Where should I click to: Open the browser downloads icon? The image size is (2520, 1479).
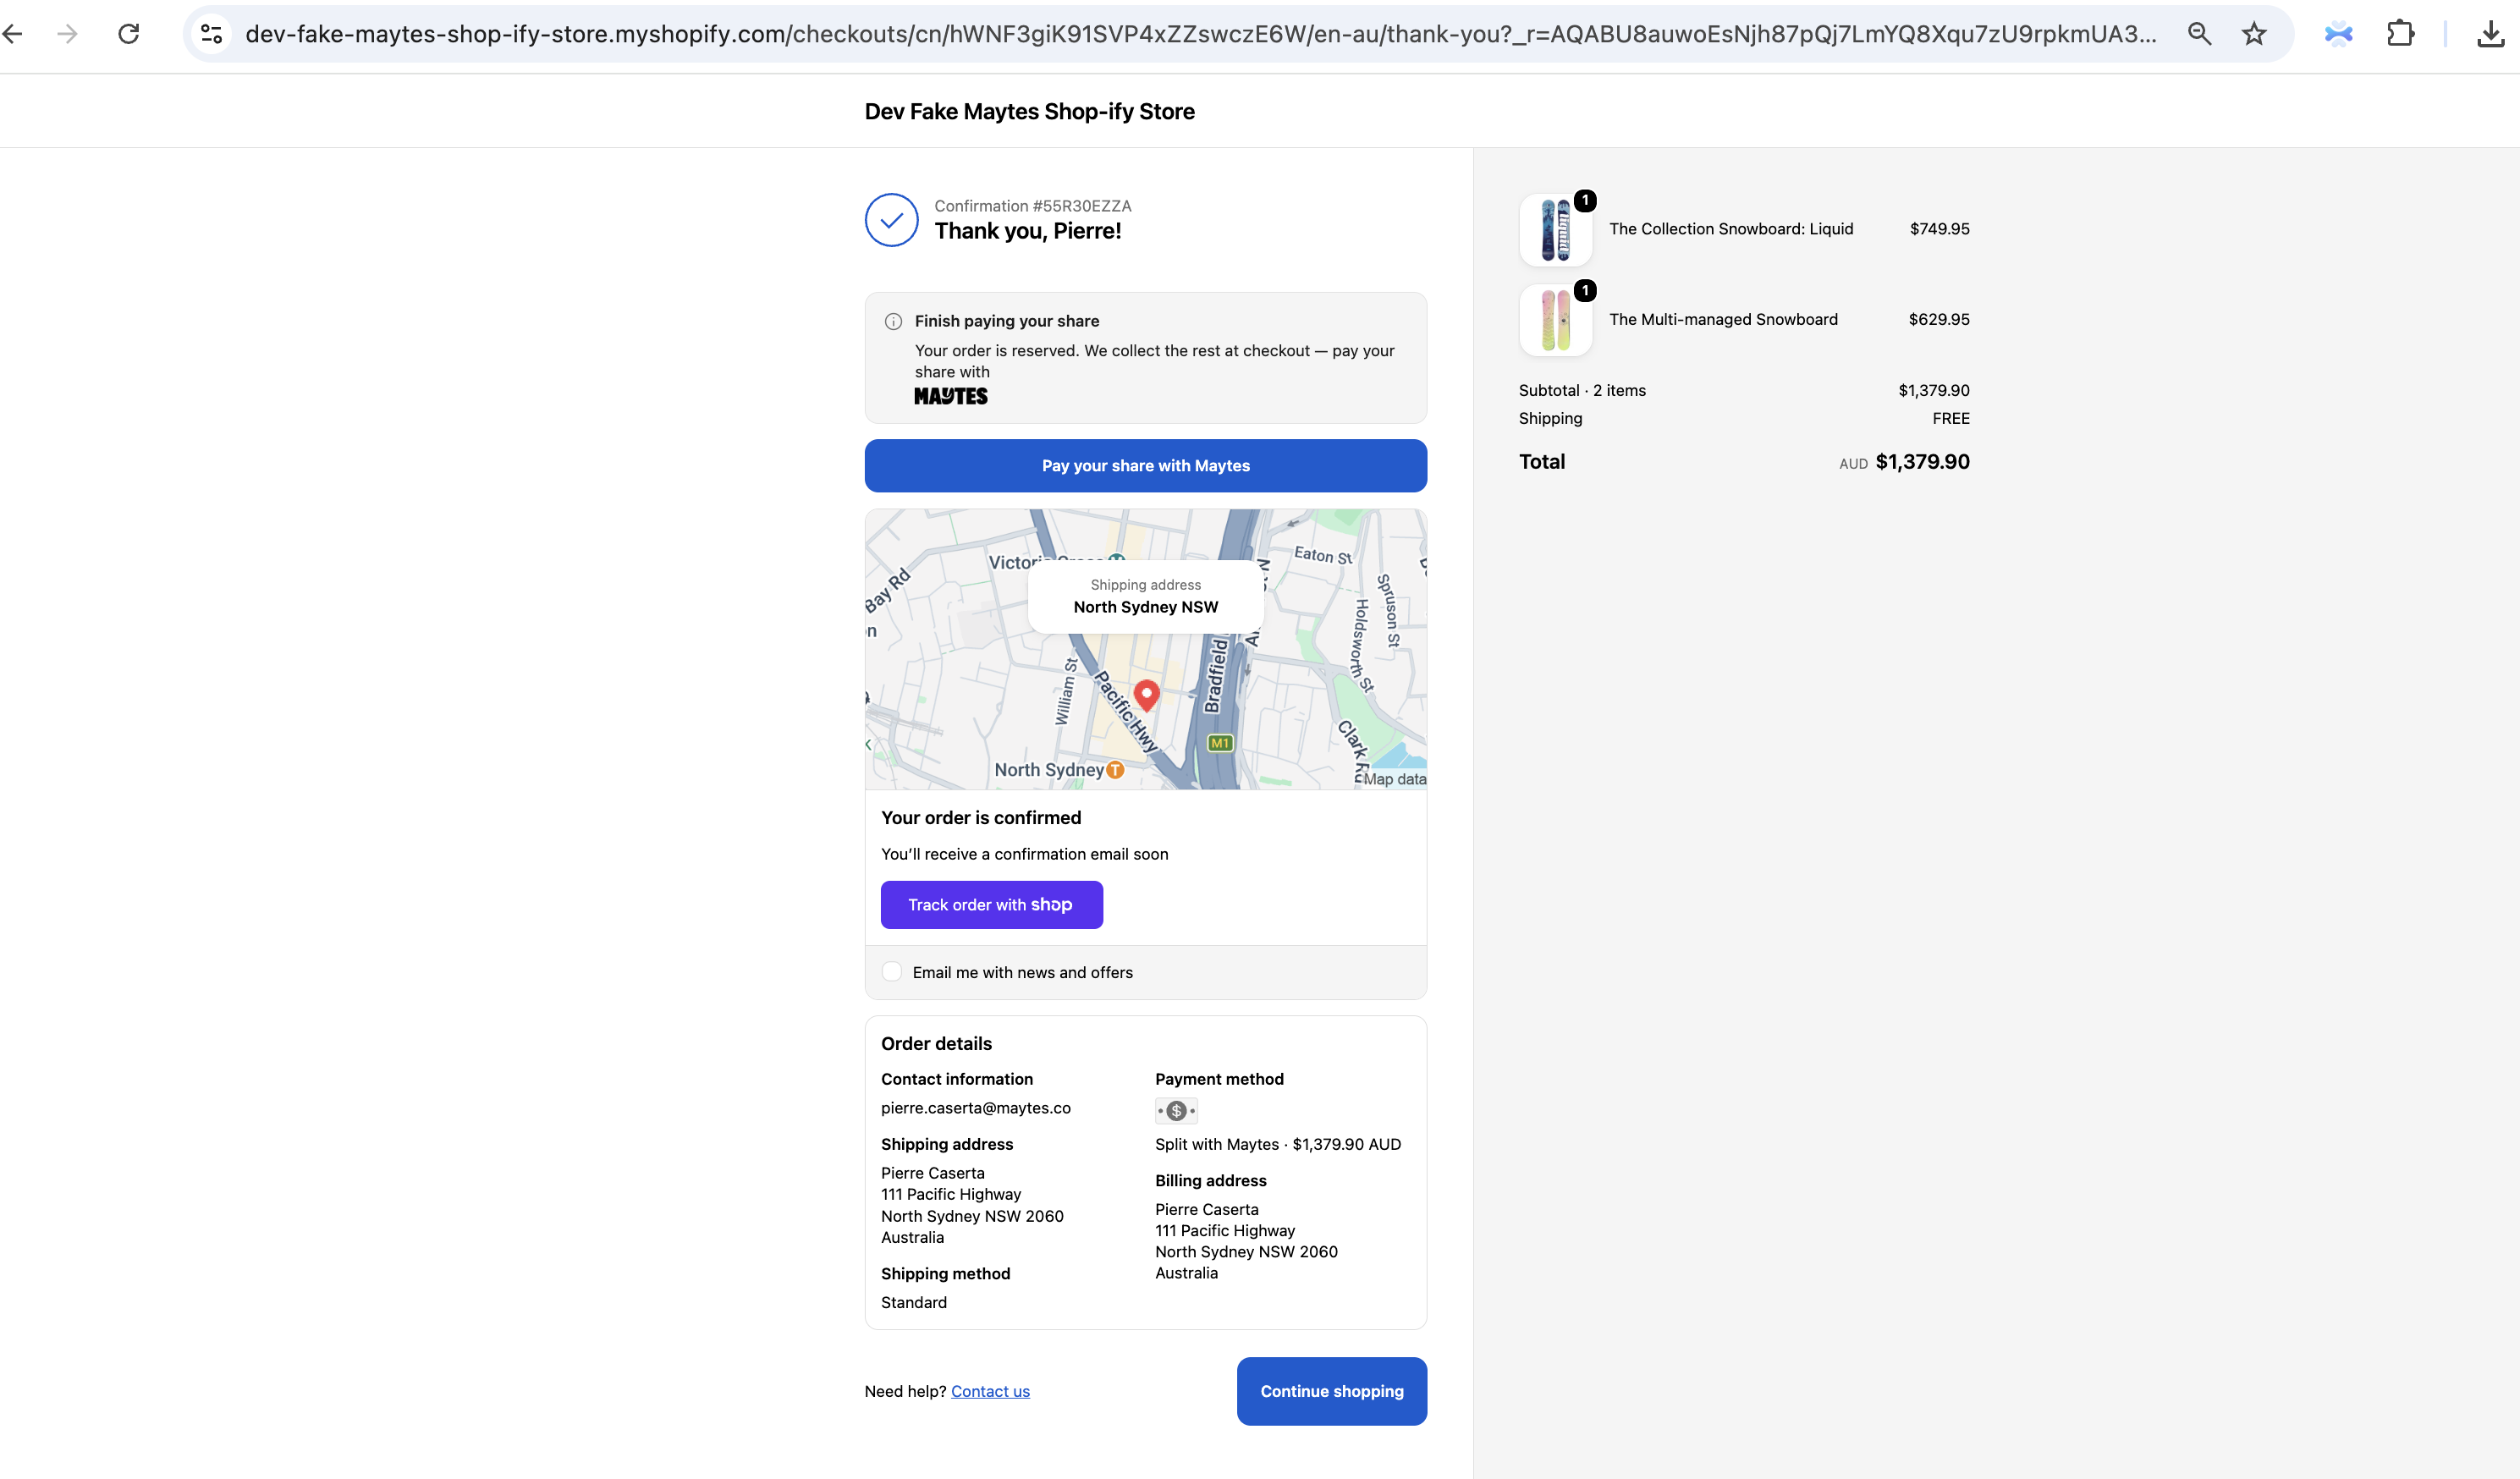(x=2490, y=34)
